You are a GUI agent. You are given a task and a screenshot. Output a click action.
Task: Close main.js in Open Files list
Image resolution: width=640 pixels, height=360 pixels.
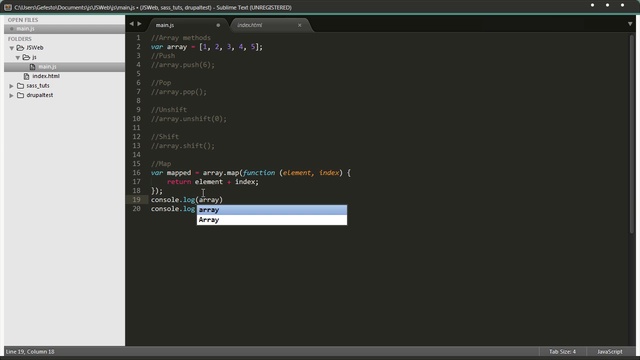[11, 29]
